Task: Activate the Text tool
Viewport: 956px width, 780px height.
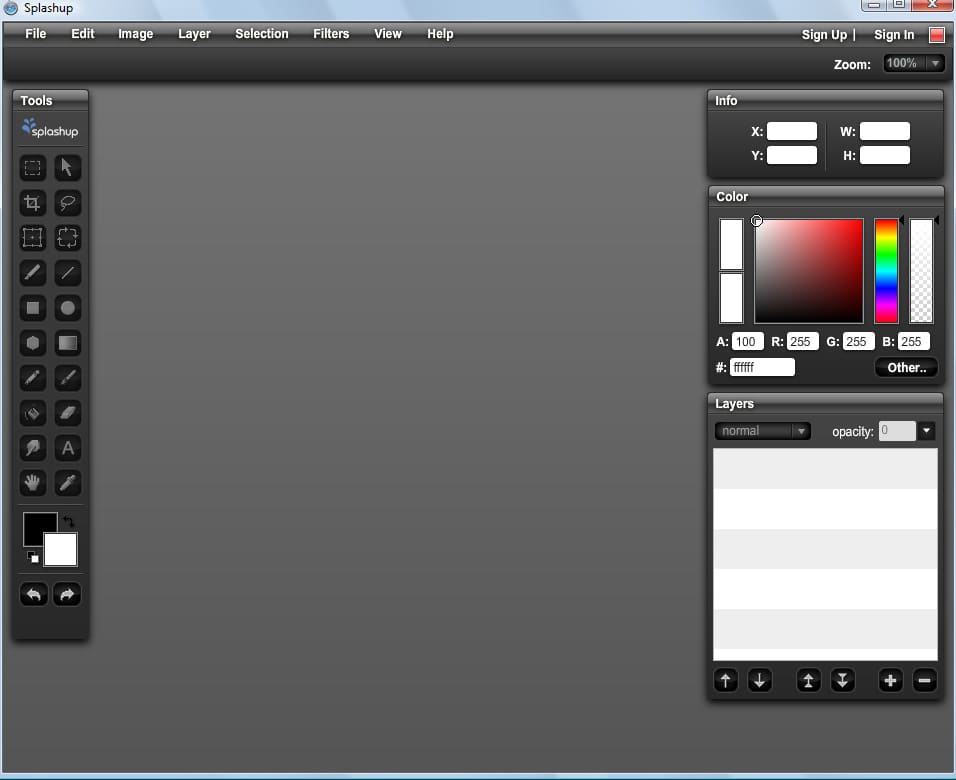Action: tap(68, 448)
